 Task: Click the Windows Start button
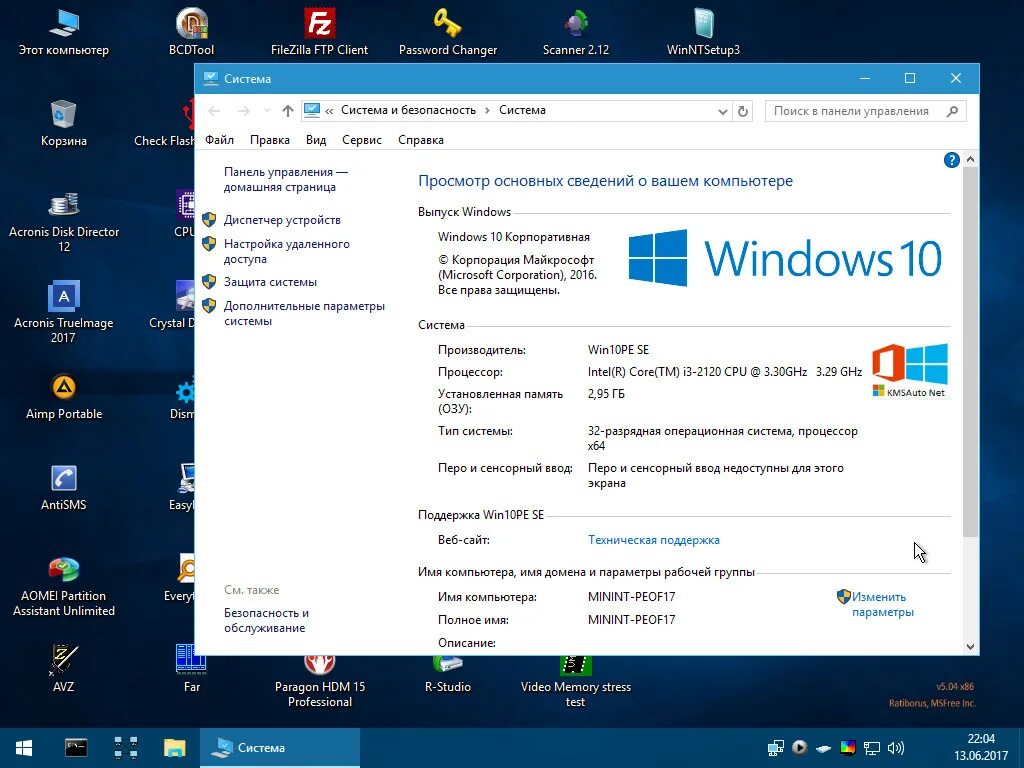24,748
